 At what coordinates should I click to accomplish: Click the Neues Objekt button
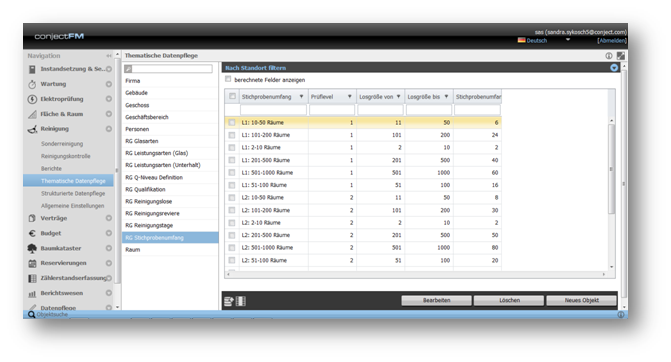[x=582, y=300]
